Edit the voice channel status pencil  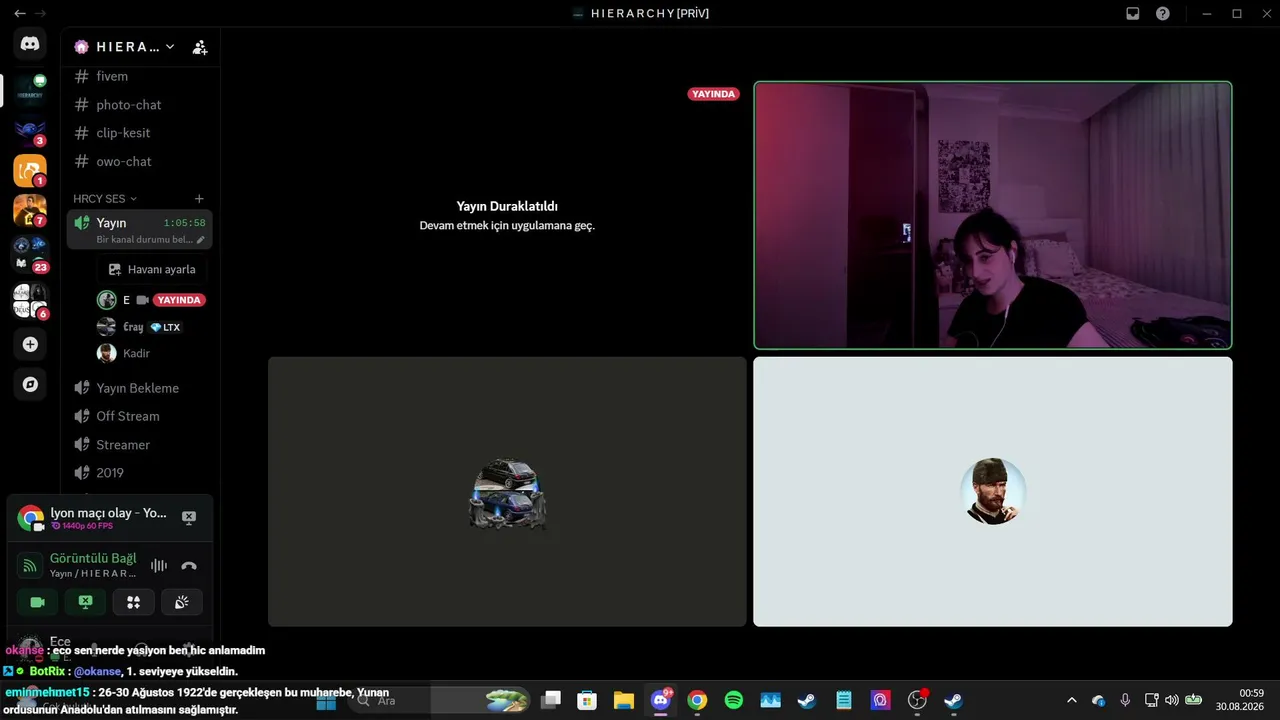pyautogui.click(x=200, y=240)
